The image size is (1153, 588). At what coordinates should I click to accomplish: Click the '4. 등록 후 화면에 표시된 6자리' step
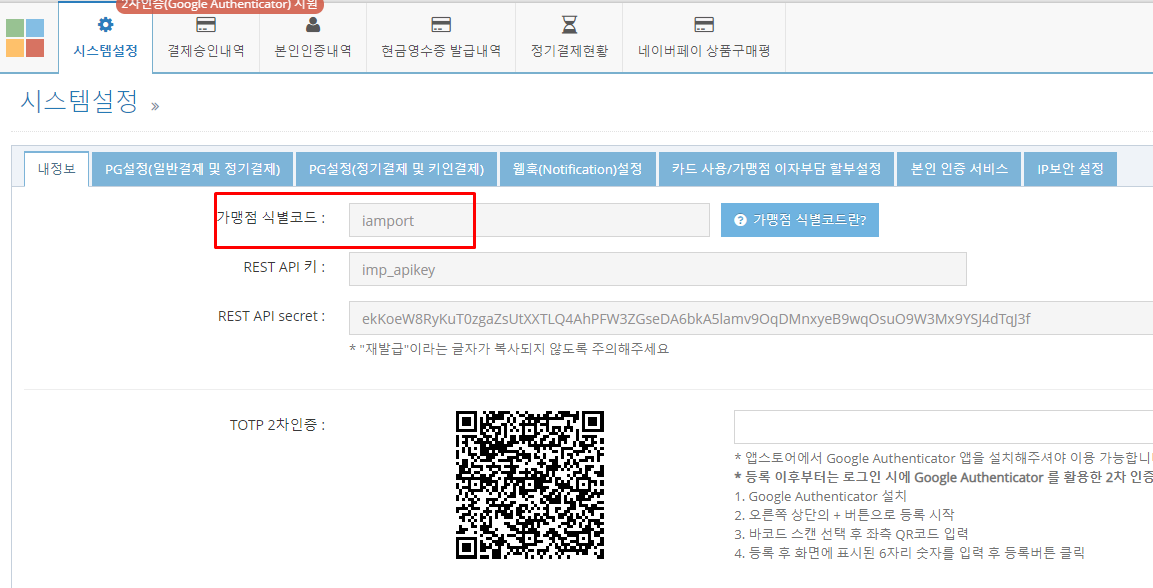click(x=909, y=552)
